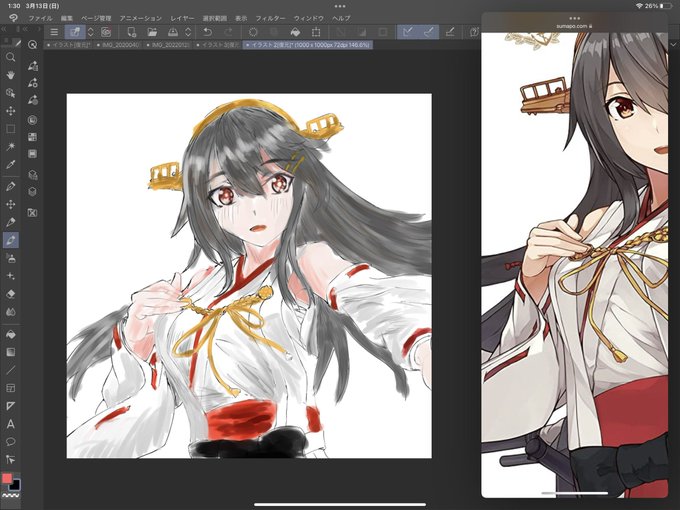680x510 pixels.
Task: Open the 表示 menu
Action: click(x=241, y=18)
